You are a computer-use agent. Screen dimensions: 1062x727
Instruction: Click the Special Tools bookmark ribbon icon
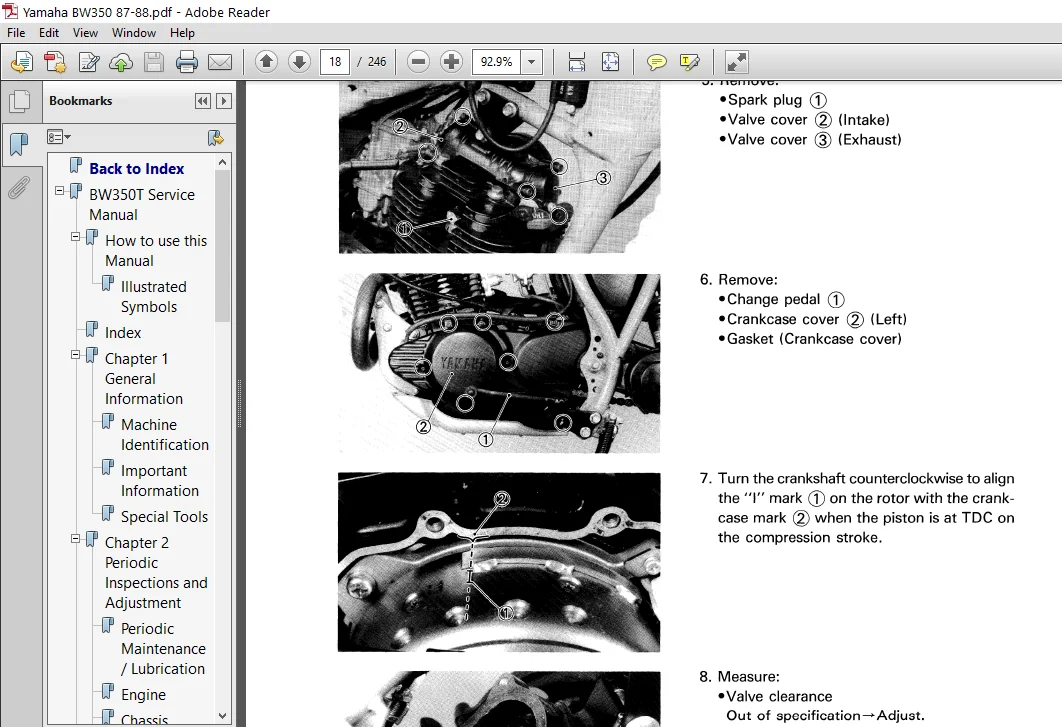coord(108,514)
